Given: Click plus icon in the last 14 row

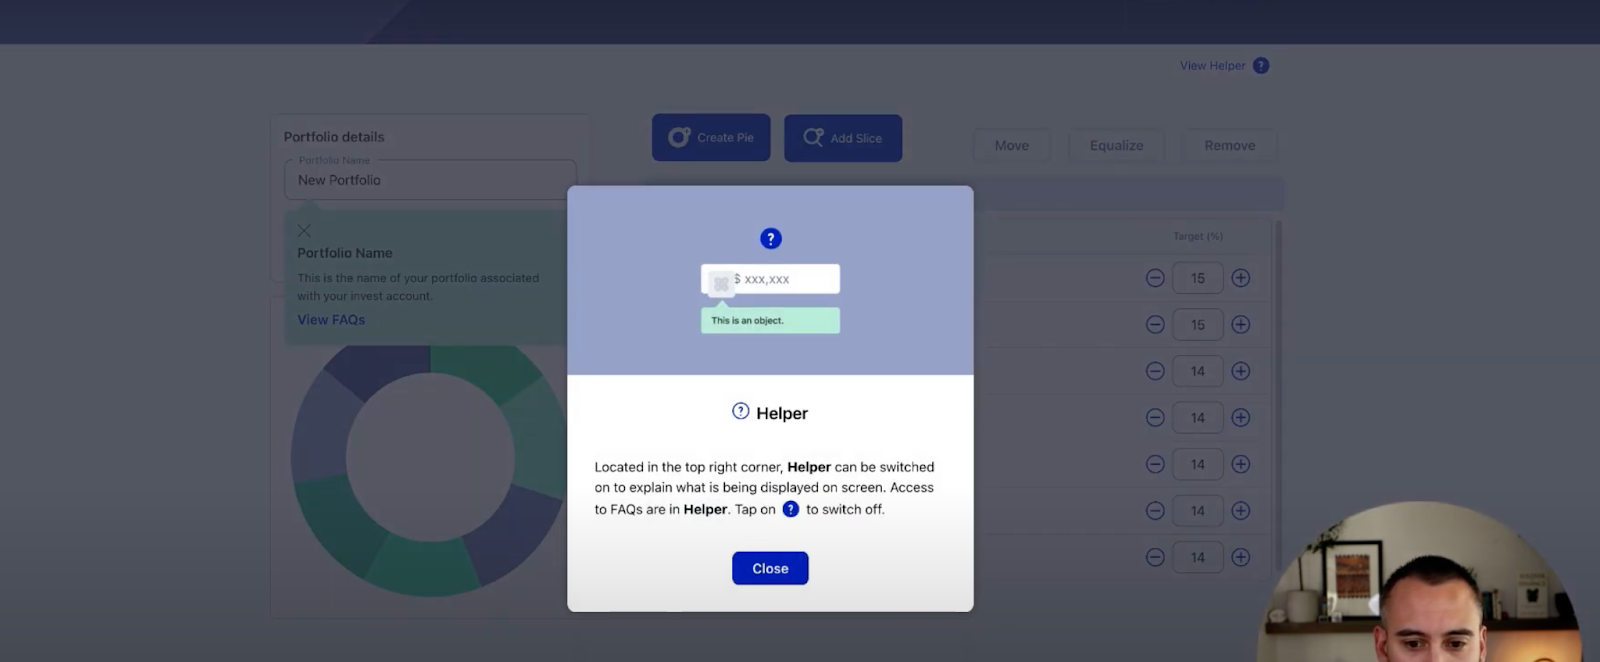Looking at the screenshot, I should pos(1241,557).
